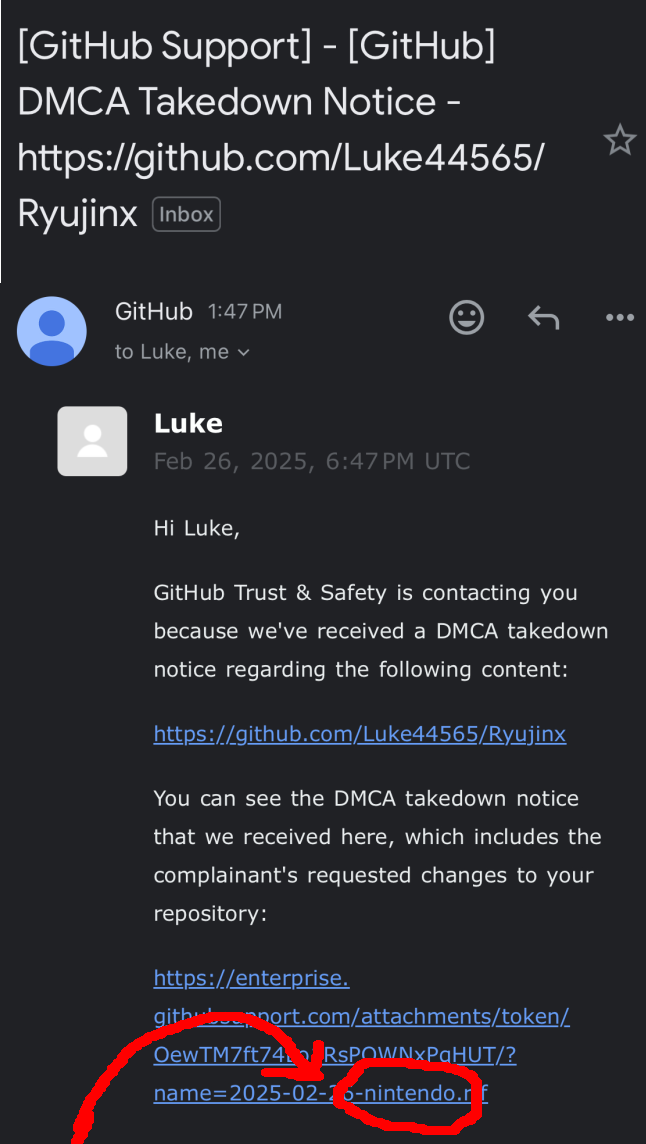
Task: Tap the "to Luke, me" recipients text
Action: (171, 352)
